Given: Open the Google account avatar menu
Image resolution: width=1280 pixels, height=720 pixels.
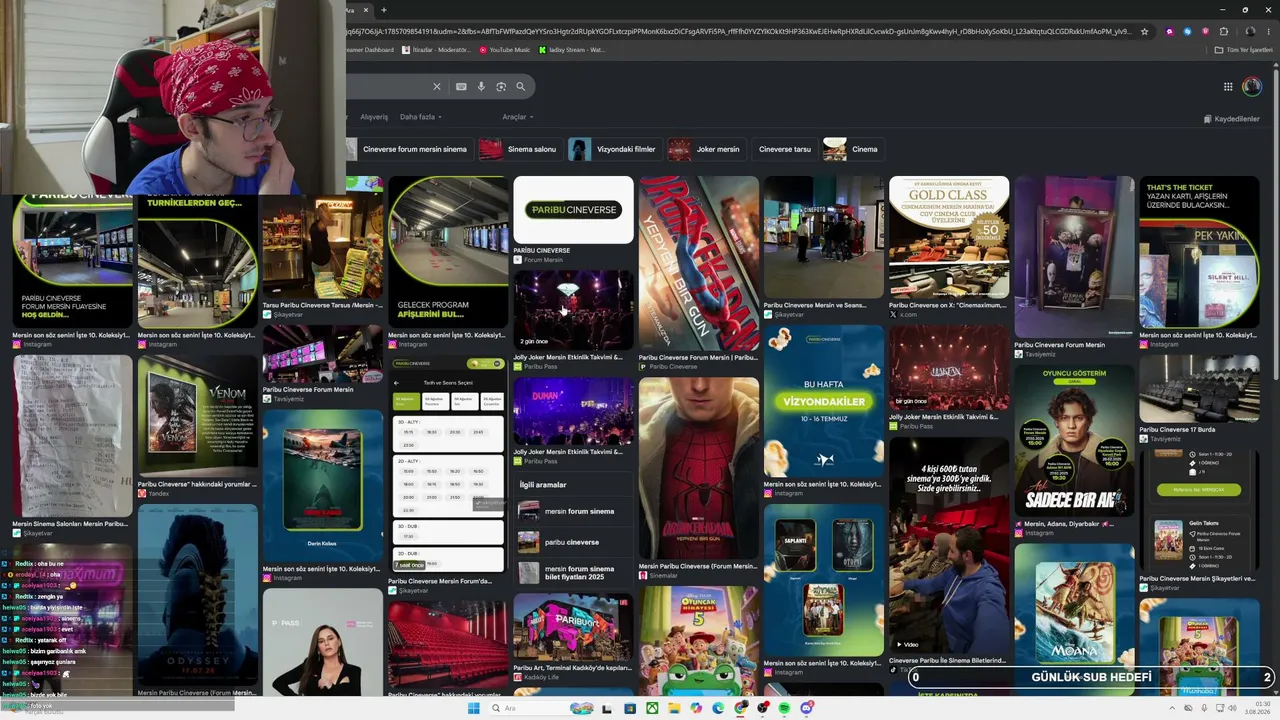Looking at the screenshot, I should (1251, 87).
